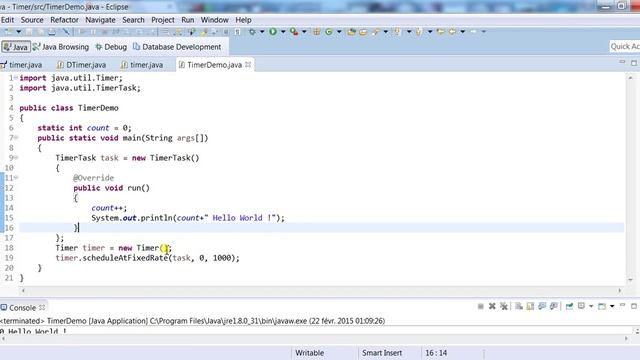Screen dimensions: 640x360
Task: Collapse the anonymous TimerTask fold on line 9
Action: tap(16, 158)
